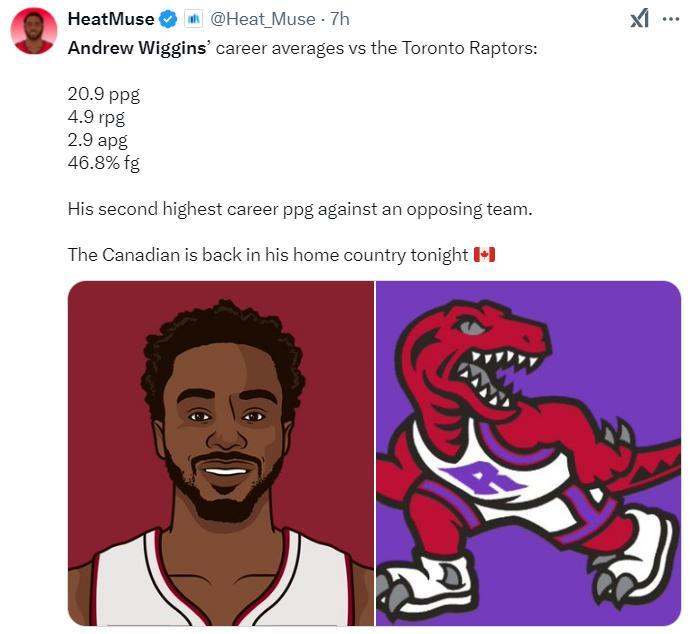Click the blue verified checkmark badge
Screen dimensions: 691x634
170,19
